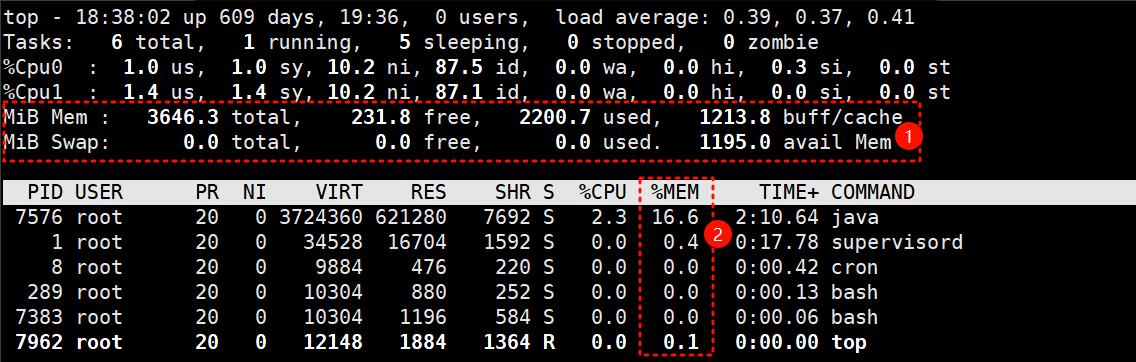Screen dimensions: 1136x362
Task: Click the COMMAND column header
Action: [873, 192]
